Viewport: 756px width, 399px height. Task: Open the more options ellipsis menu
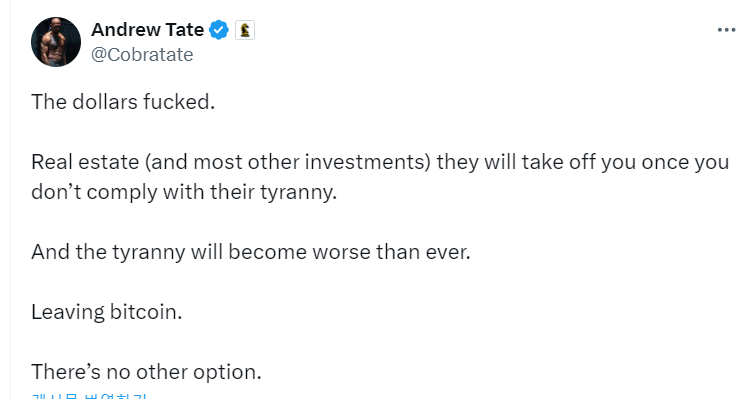click(726, 30)
